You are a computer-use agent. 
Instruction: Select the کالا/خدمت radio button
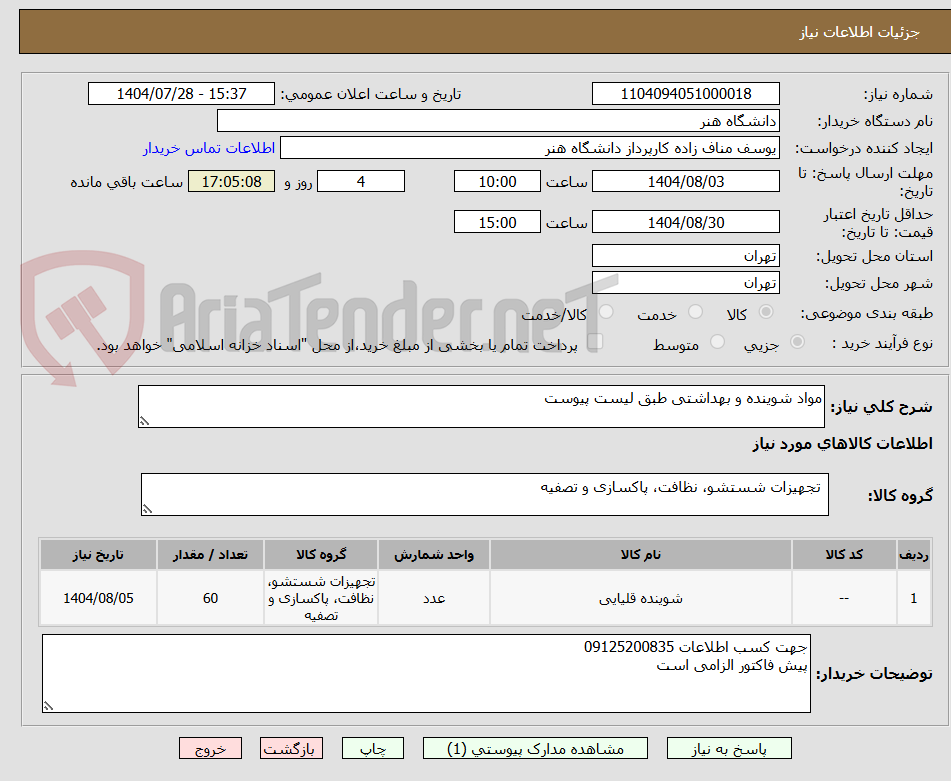(x=606, y=311)
